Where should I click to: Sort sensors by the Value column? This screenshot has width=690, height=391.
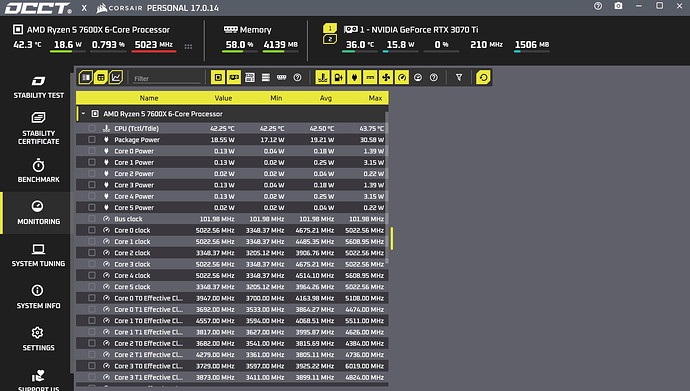coord(223,98)
